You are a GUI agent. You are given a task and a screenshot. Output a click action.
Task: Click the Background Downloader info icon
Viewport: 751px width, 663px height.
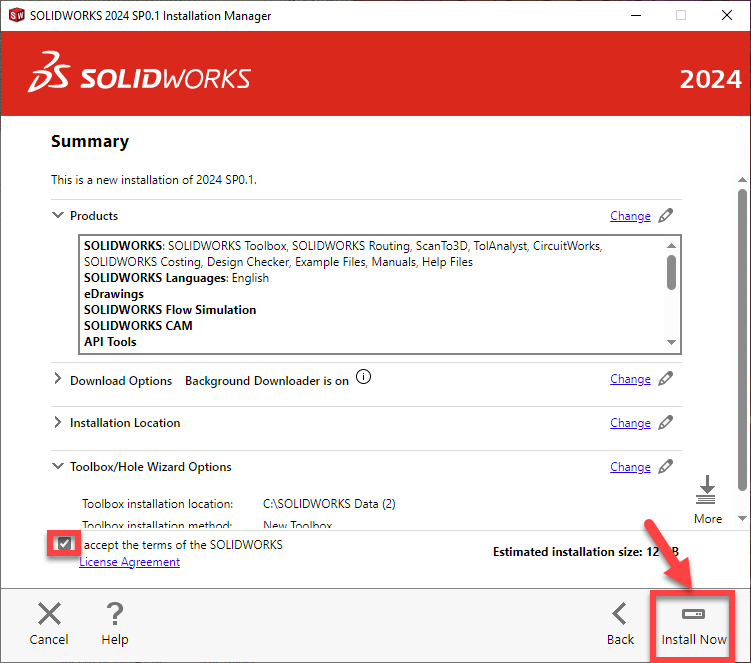pyautogui.click(x=364, y=378)
